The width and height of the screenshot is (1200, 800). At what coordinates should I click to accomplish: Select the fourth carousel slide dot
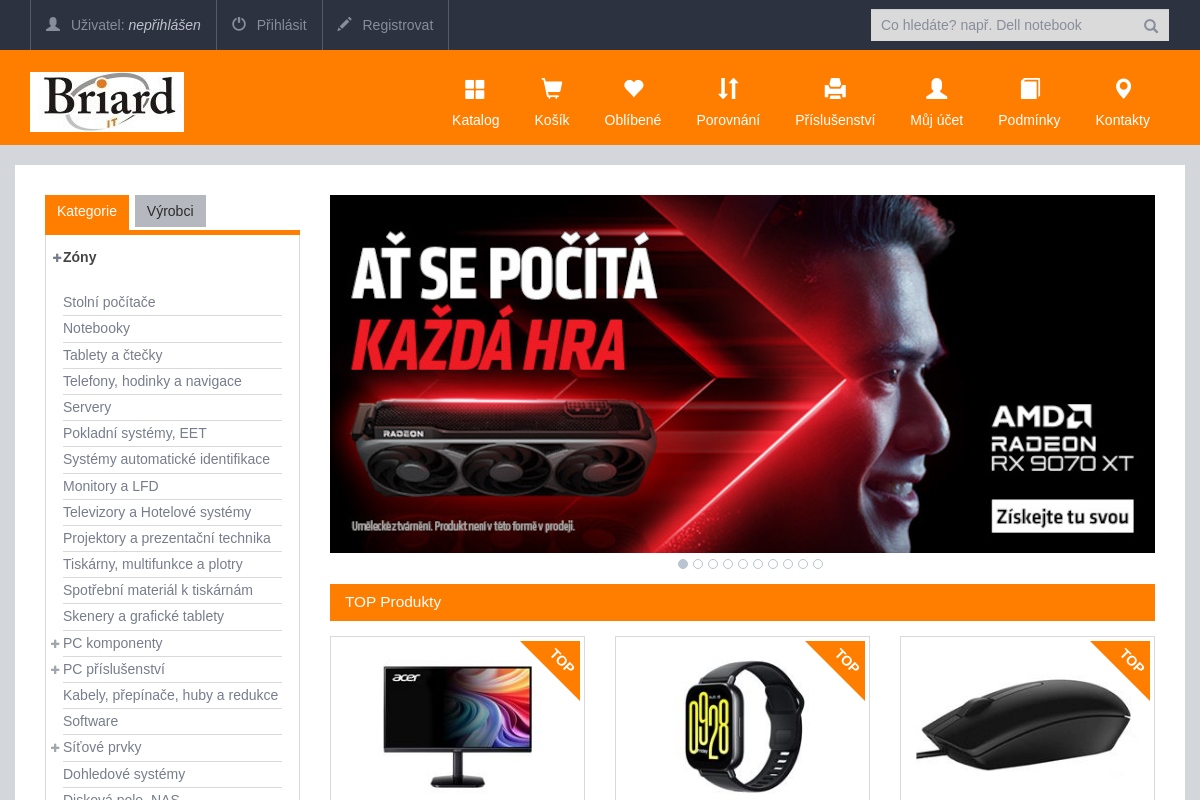click(728, 564)
